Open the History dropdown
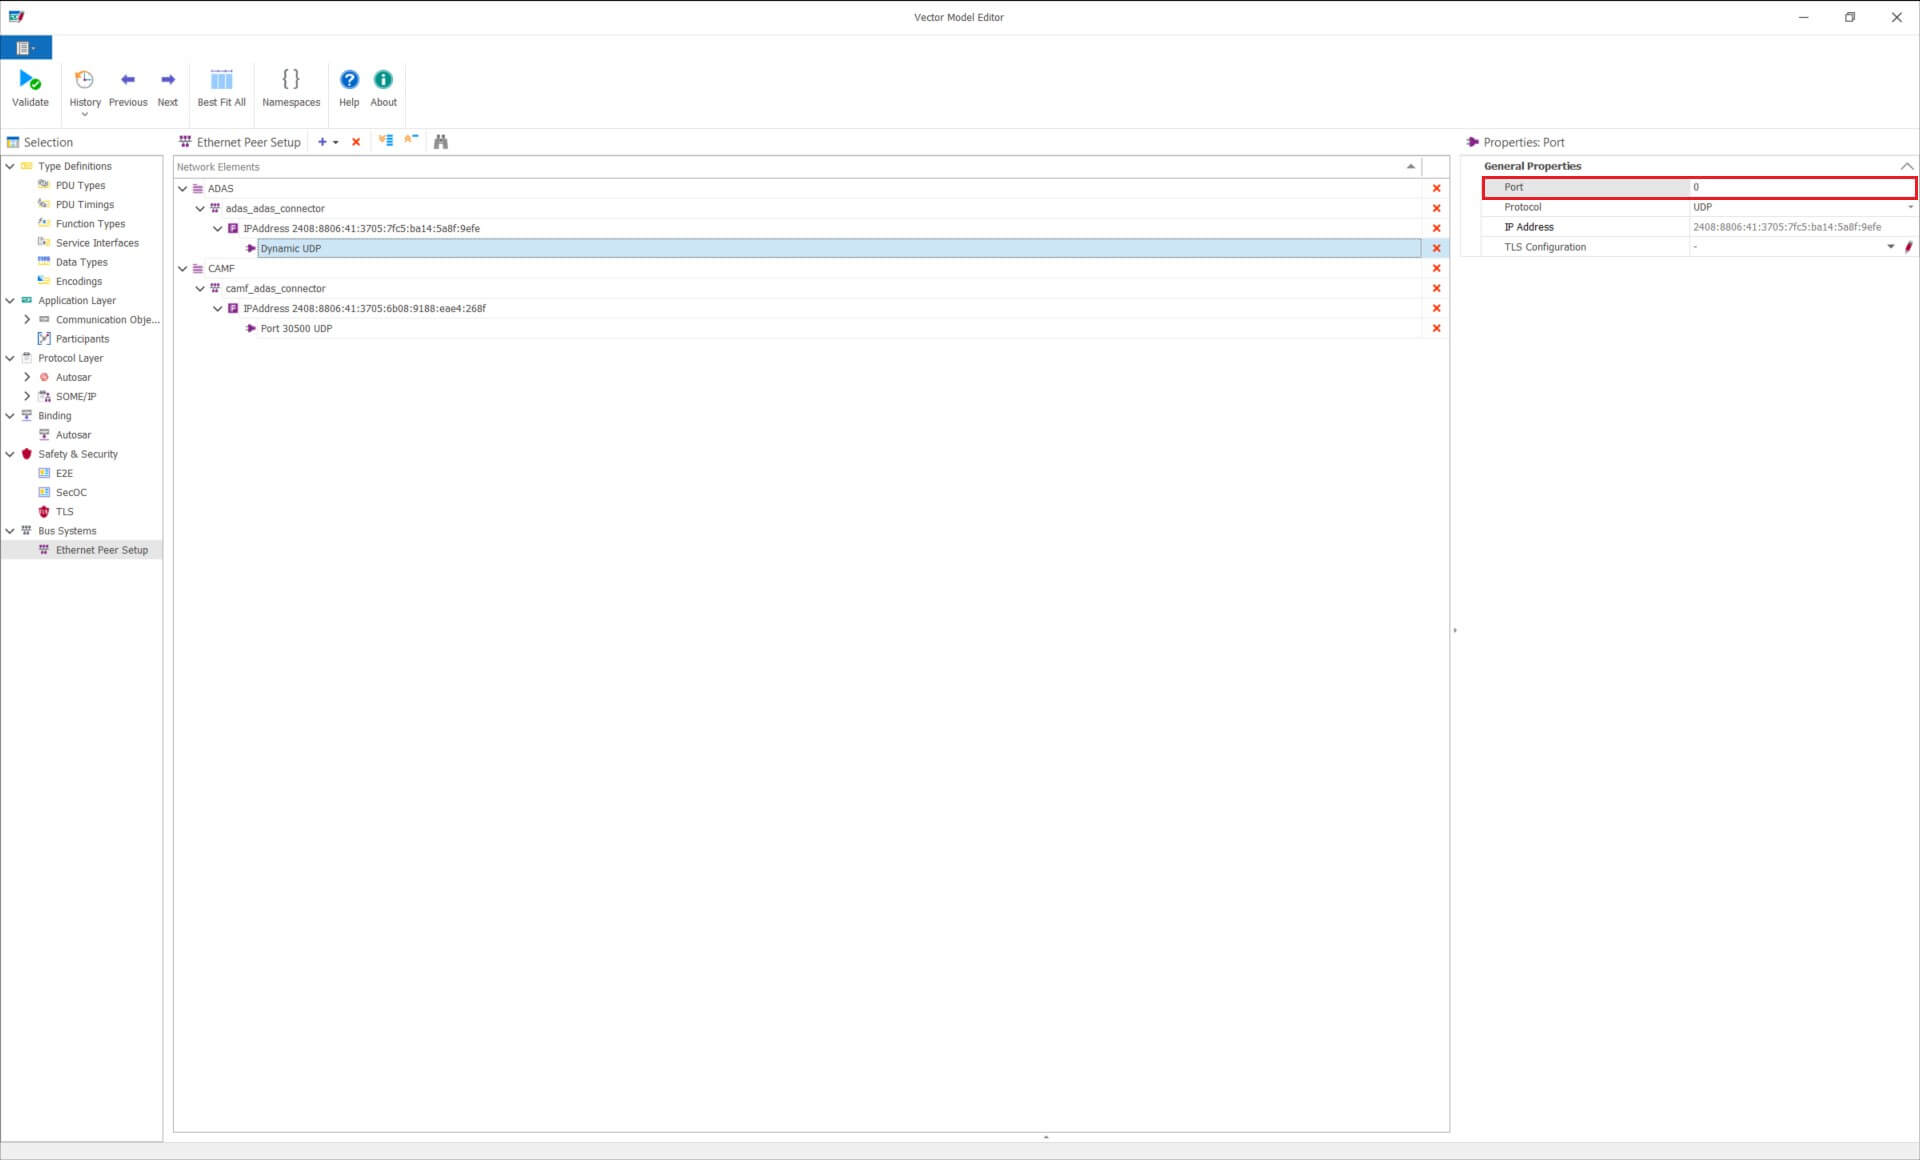1920x1160 pixels. [x=85, y=114]
